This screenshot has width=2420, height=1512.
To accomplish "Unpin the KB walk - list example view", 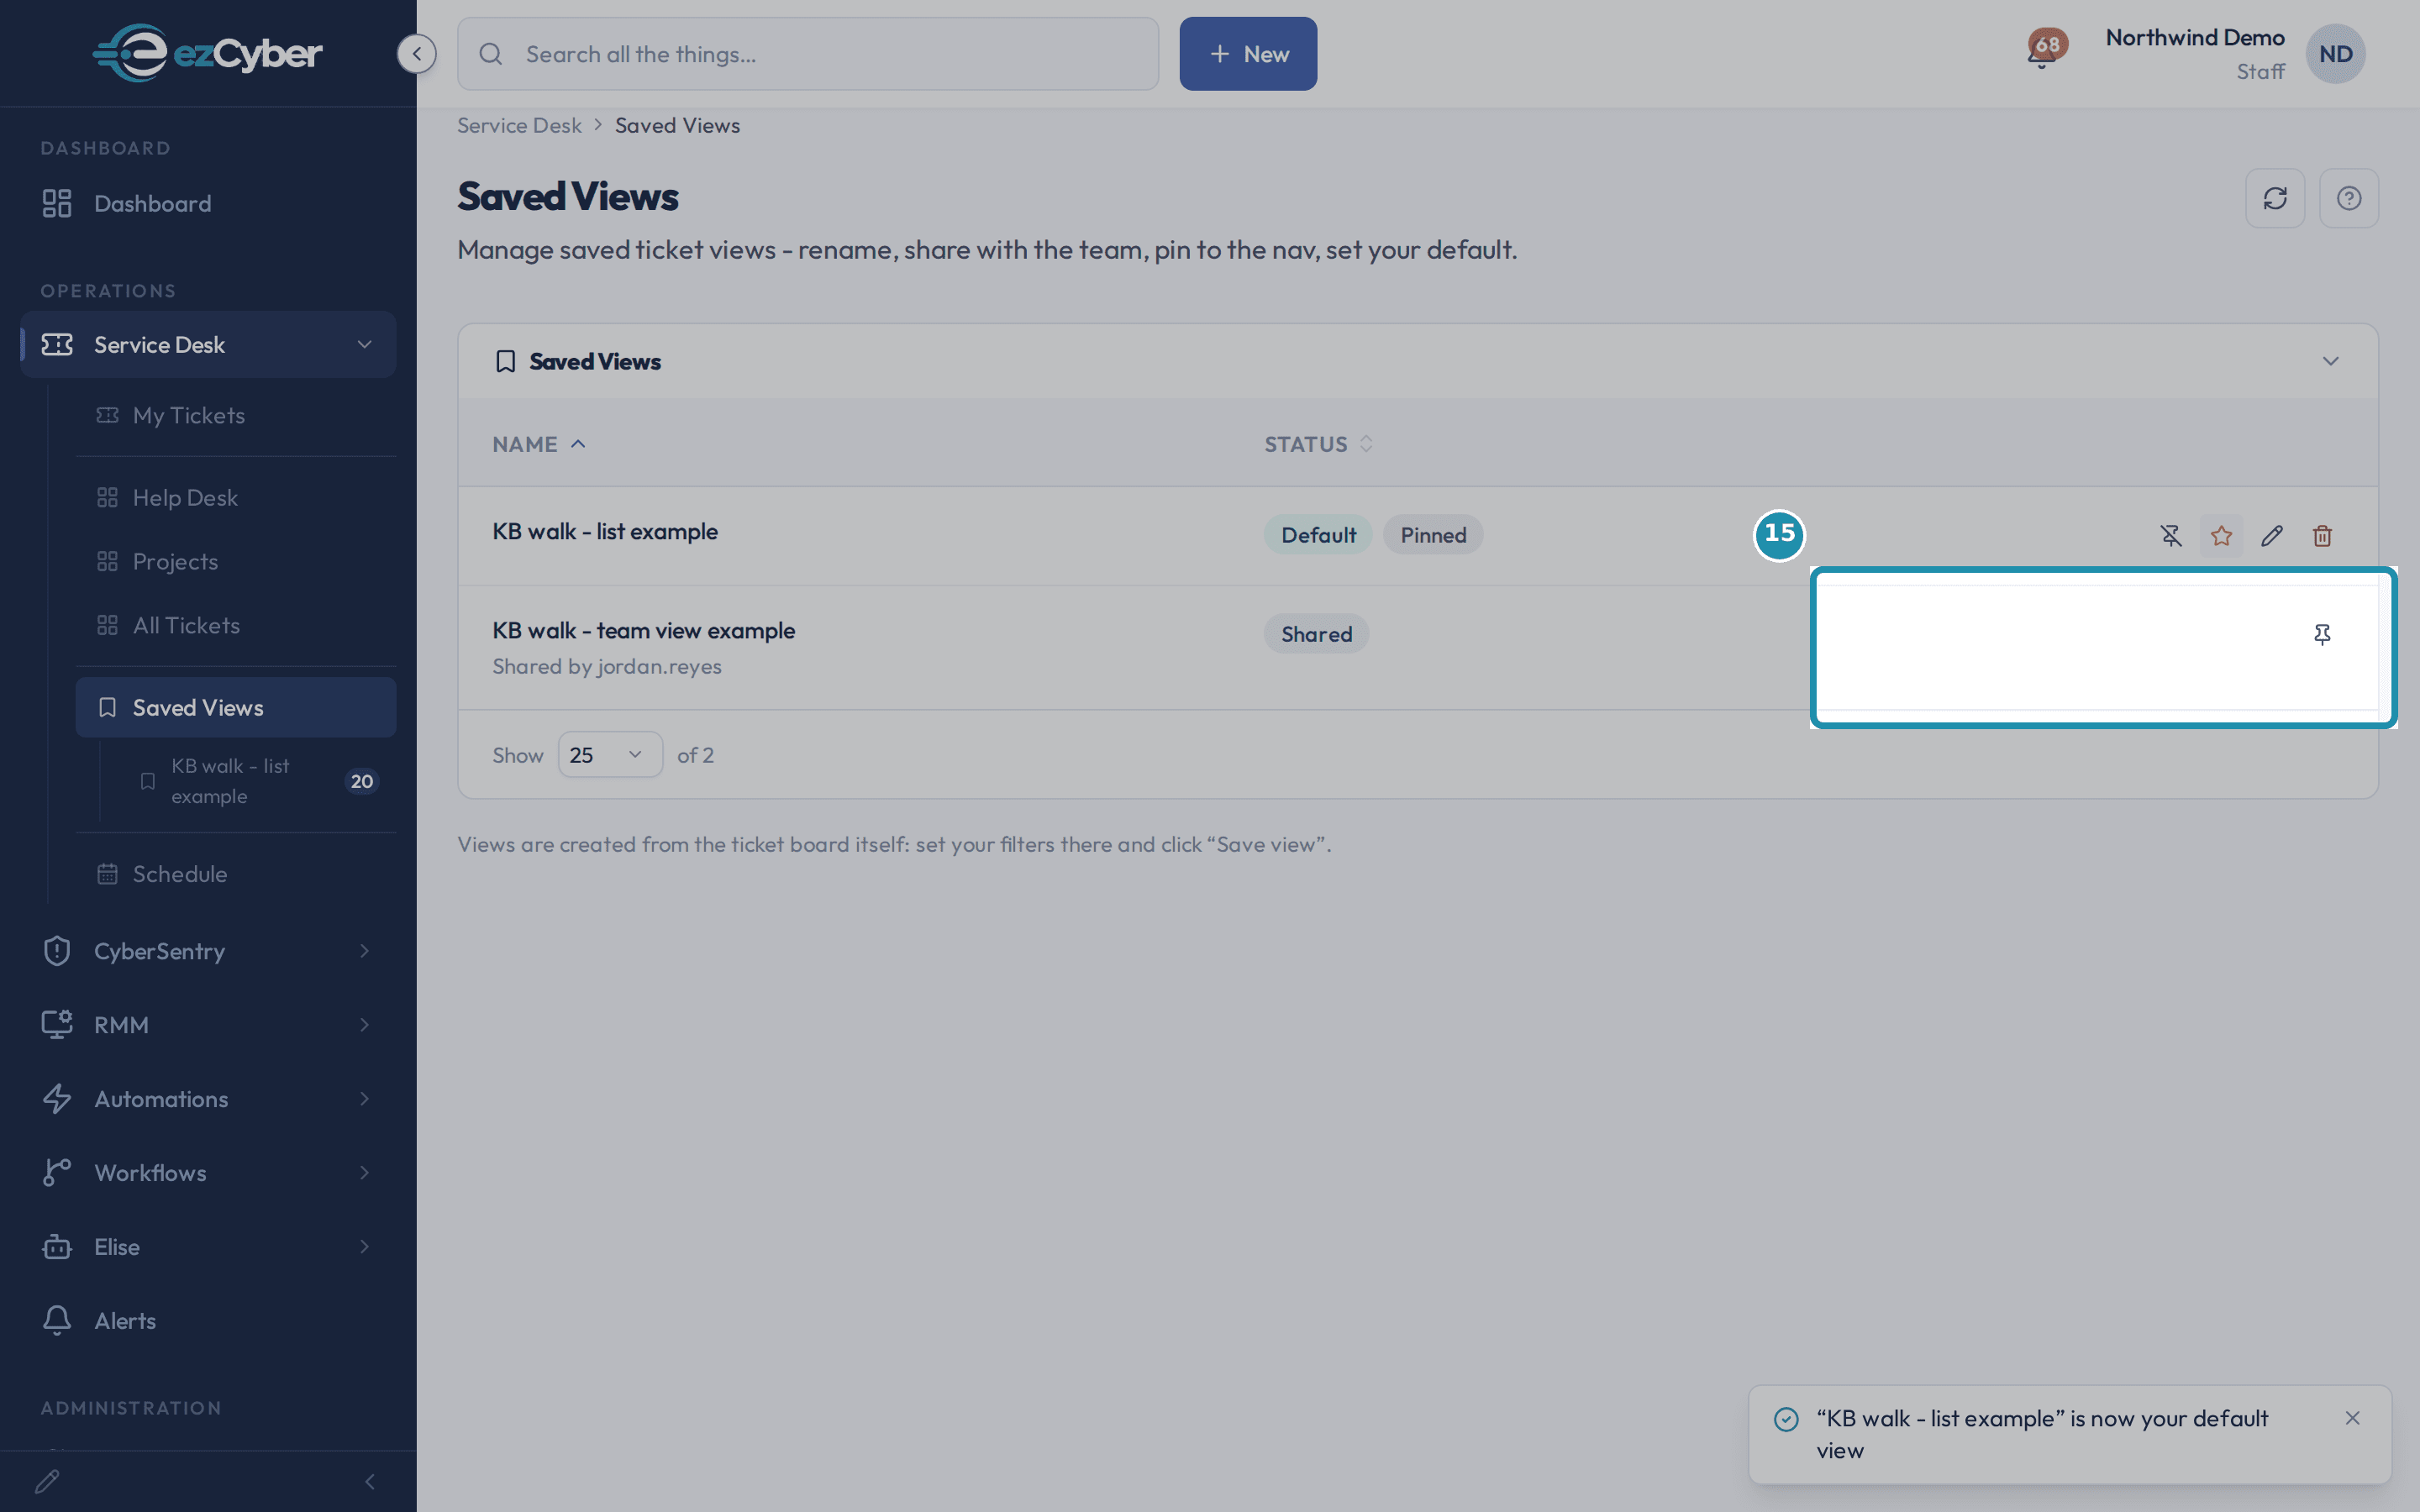I will tap(2170, 536).
